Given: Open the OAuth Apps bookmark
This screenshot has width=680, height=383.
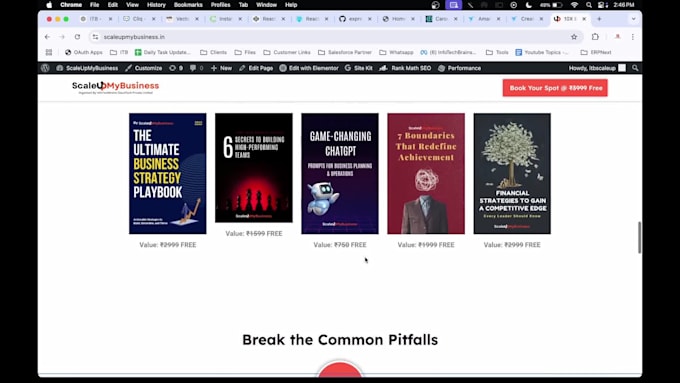Looking at the screenshot, I should pyautogui.click(x=84, y=52).
